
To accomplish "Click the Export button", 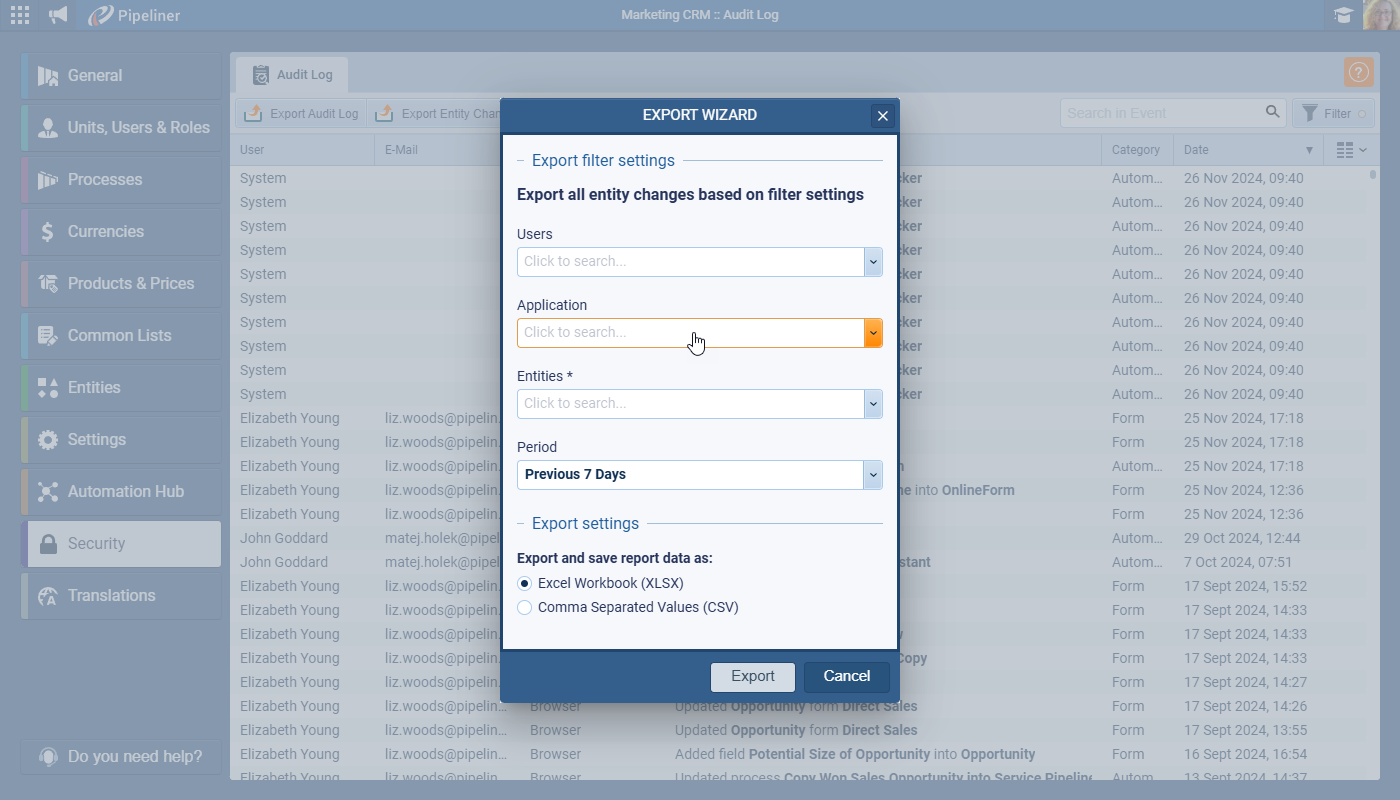I will [x=752, y=677].
